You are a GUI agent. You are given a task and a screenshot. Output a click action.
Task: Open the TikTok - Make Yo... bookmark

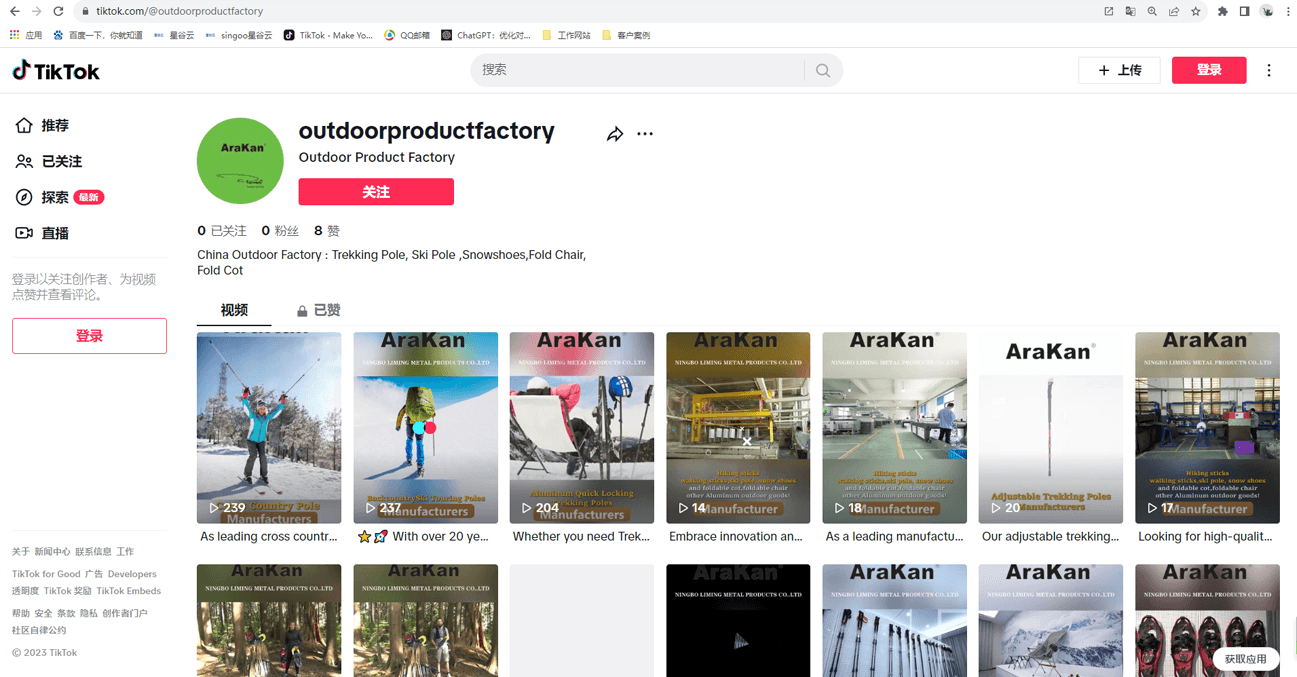[328, 35]
